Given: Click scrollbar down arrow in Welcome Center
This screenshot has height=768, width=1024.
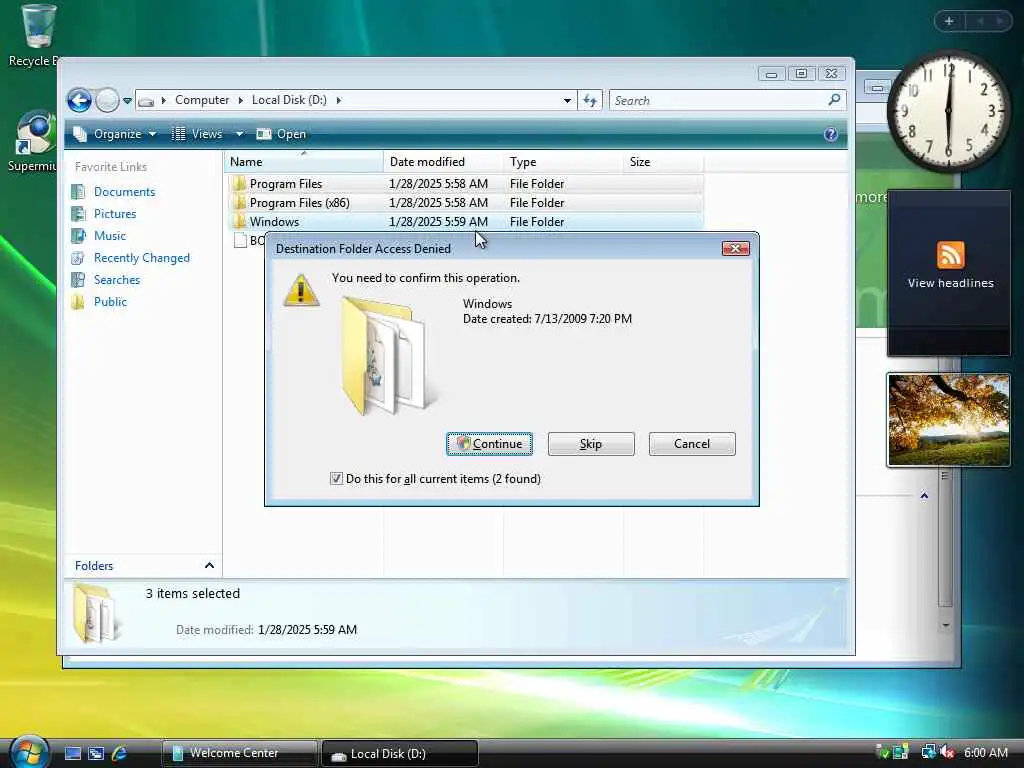Looking at the screenshot, I should pos(945,625).
